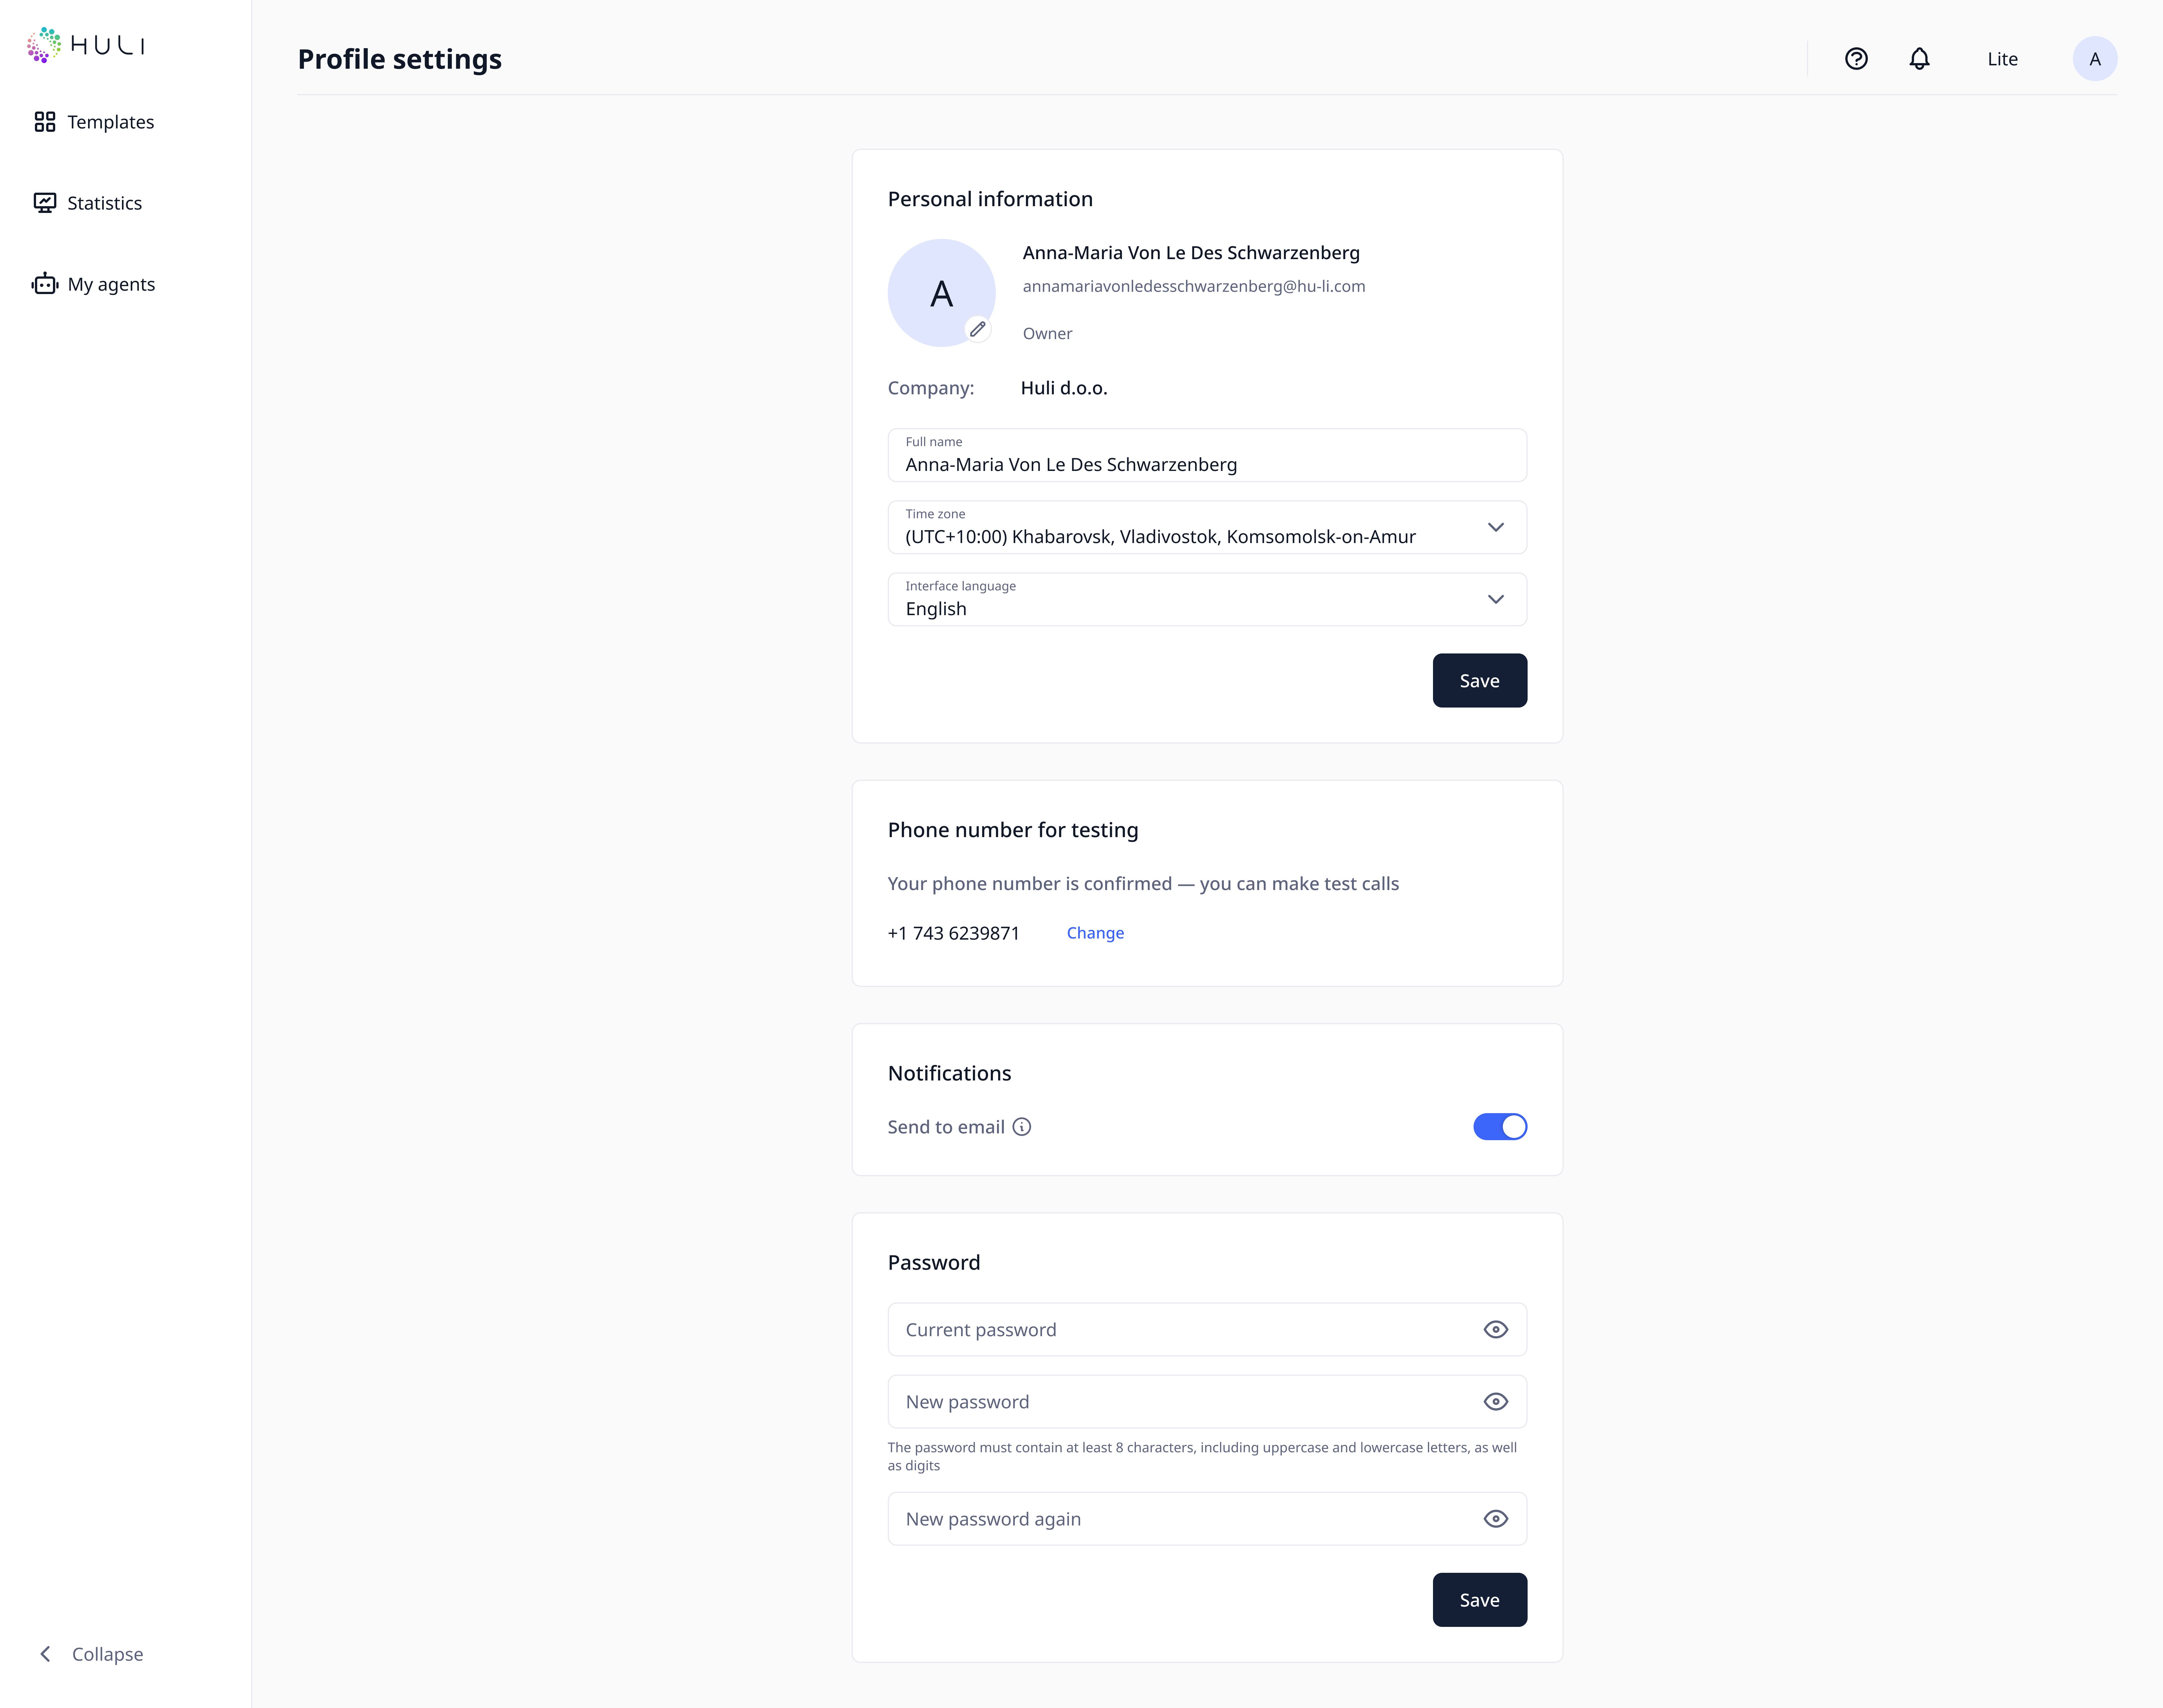This screenshot has height=1708, width=2163.
Task: Open the notifications bell icon
Action: coord(1919,59)
